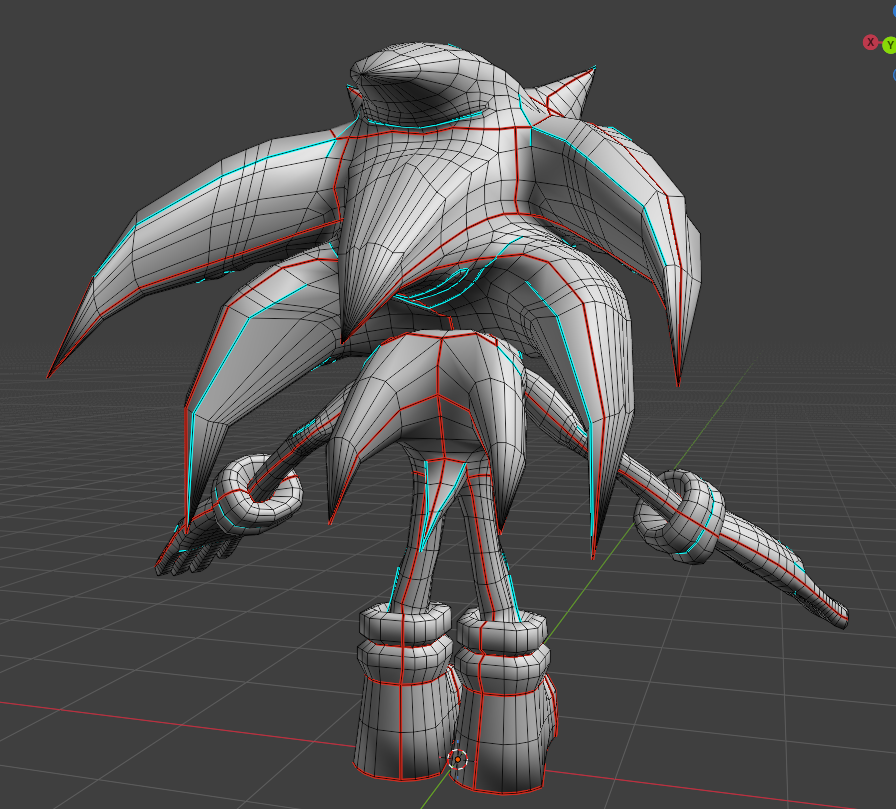The width and height of the screenshot is (896, 809).
Task: Click the red X axis on navigation gizmo
Action: click(x=870, y=42)
